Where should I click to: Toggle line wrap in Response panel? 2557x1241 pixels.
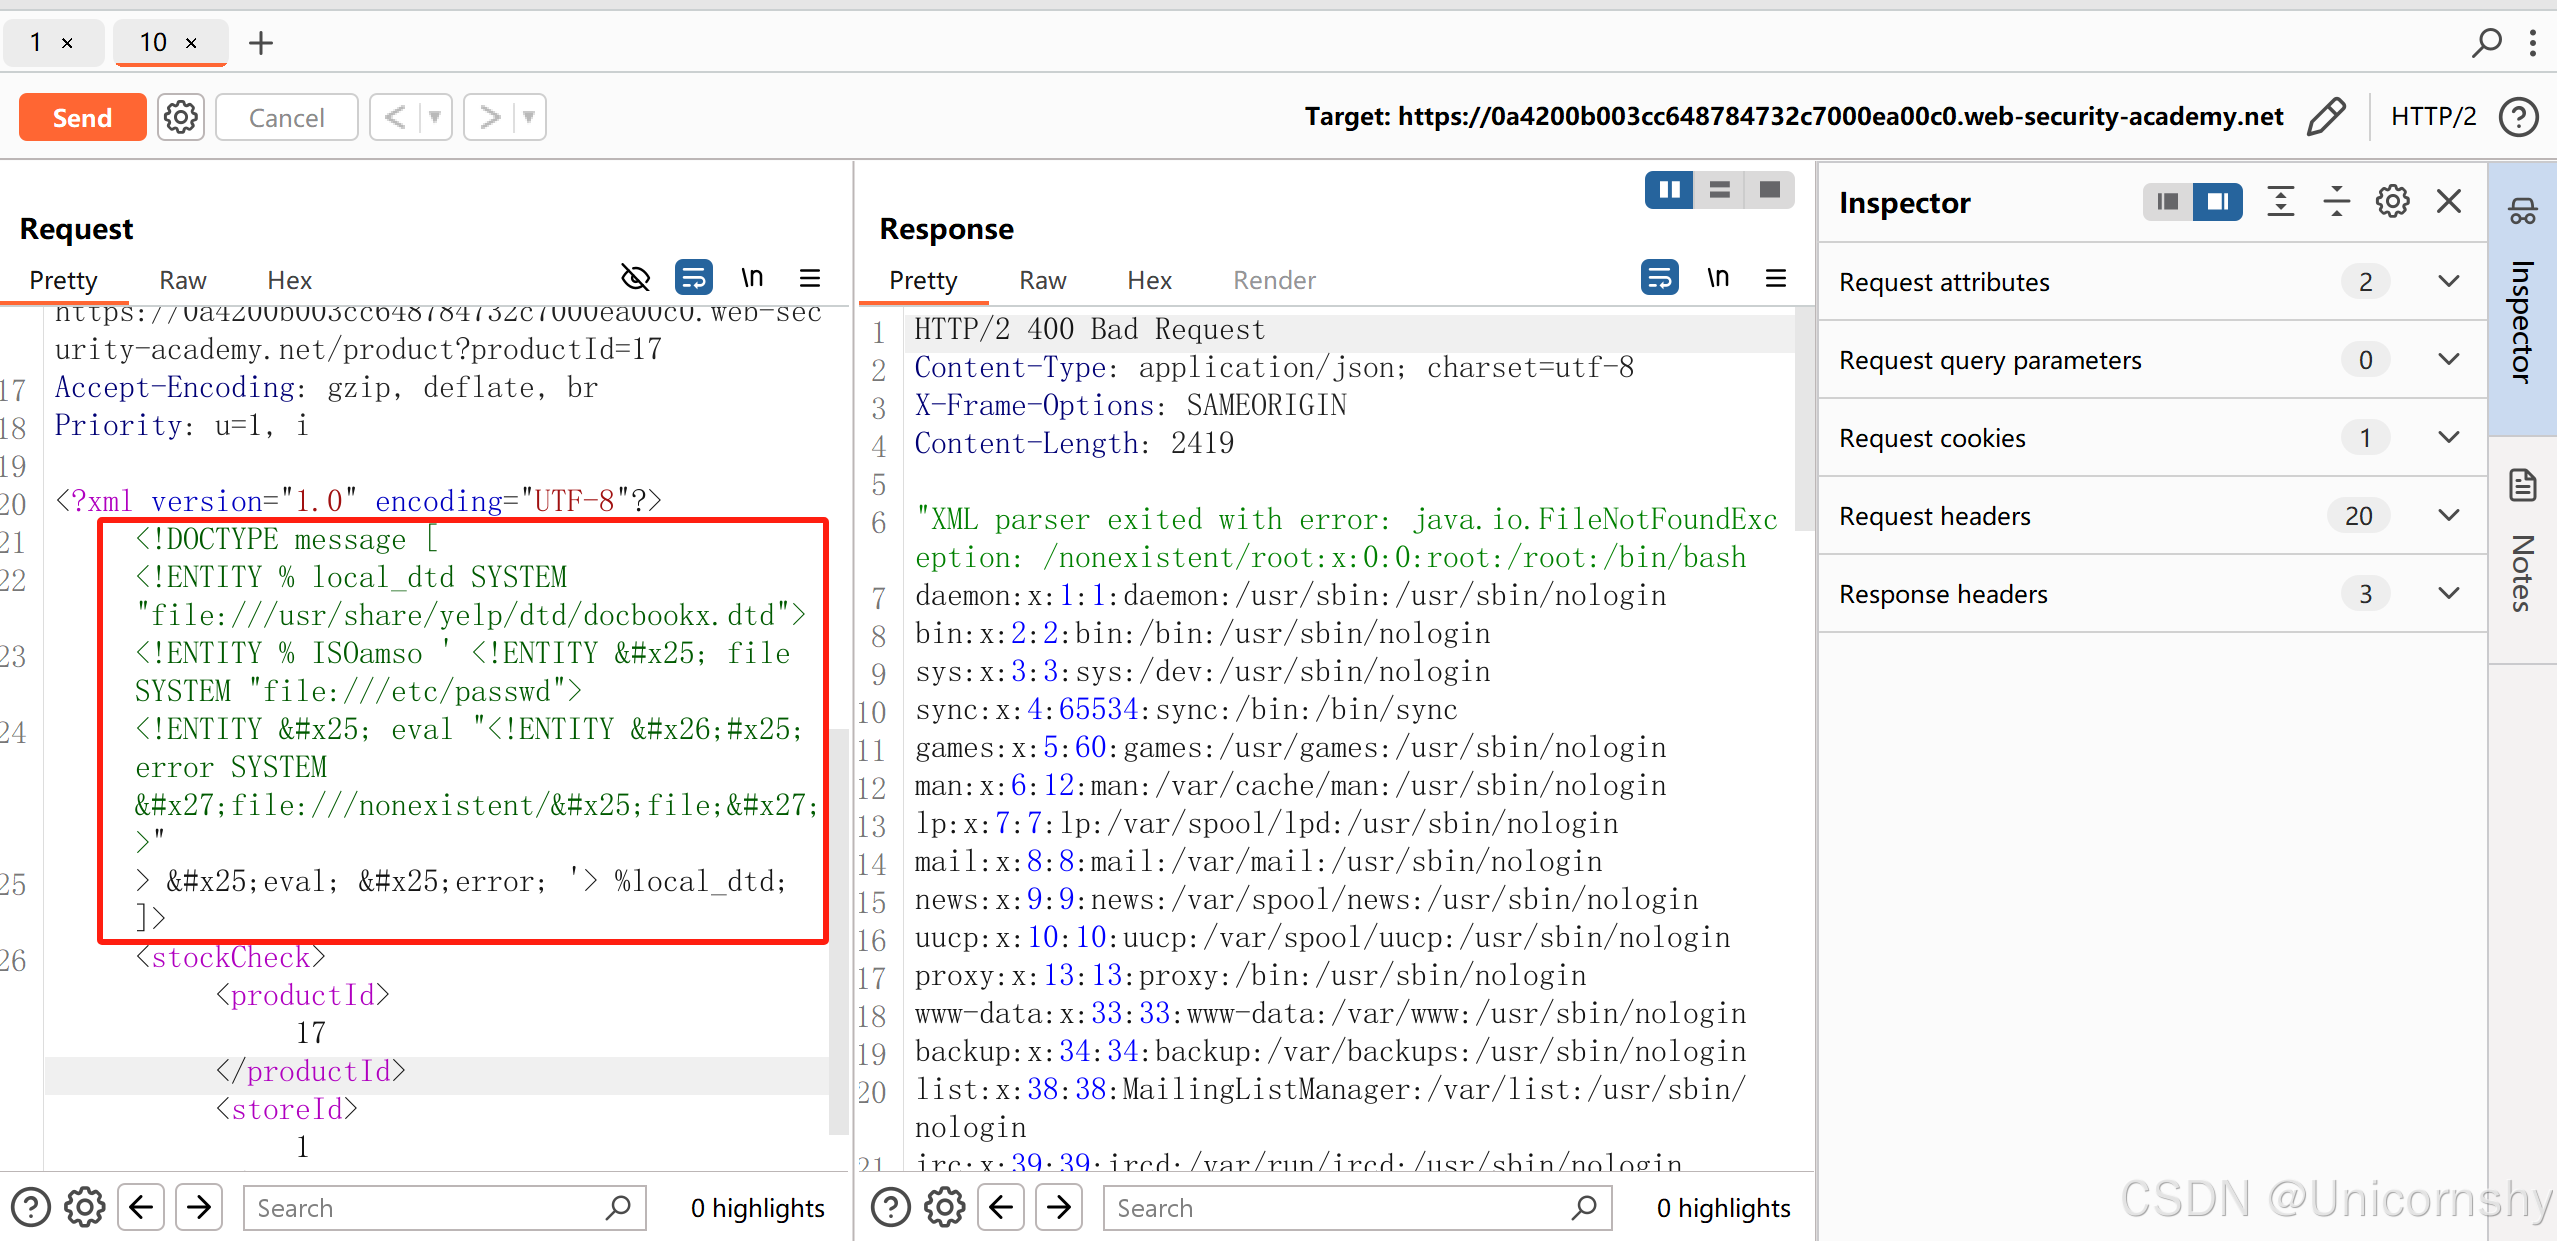pos(1660,278)
